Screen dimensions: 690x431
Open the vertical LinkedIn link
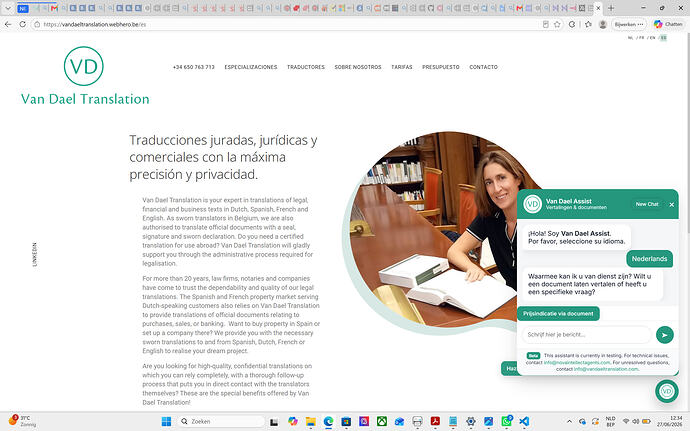[x=35, y=254]
